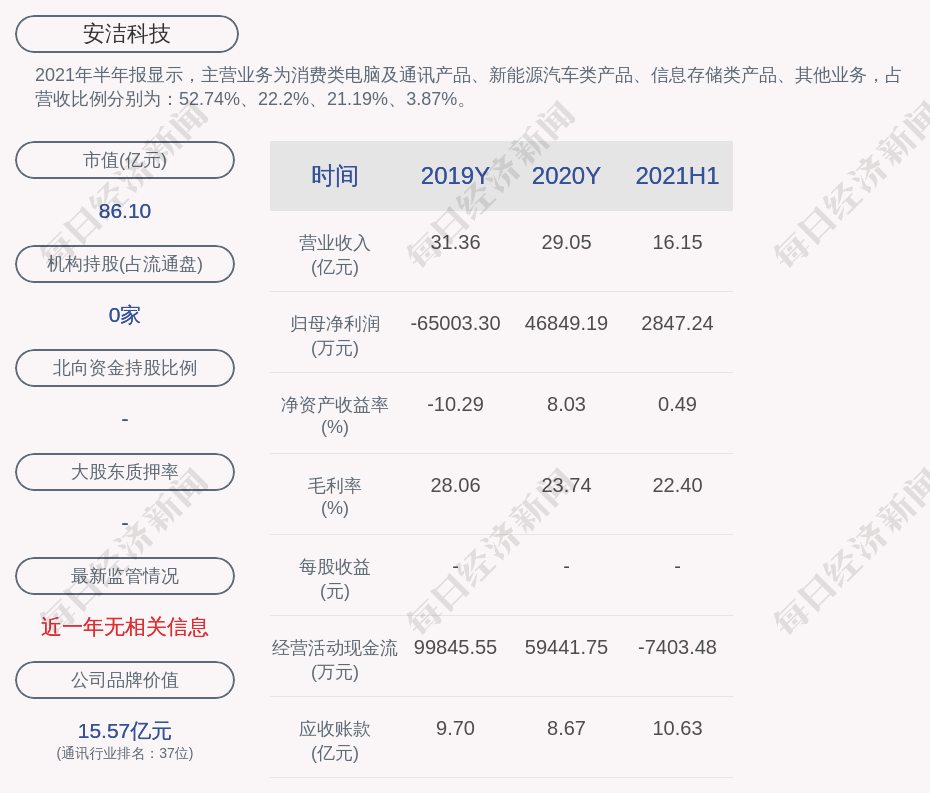Click the 每股收益(元) row label
This screenshot has height=793, width=930.
[x=335, y=579]
